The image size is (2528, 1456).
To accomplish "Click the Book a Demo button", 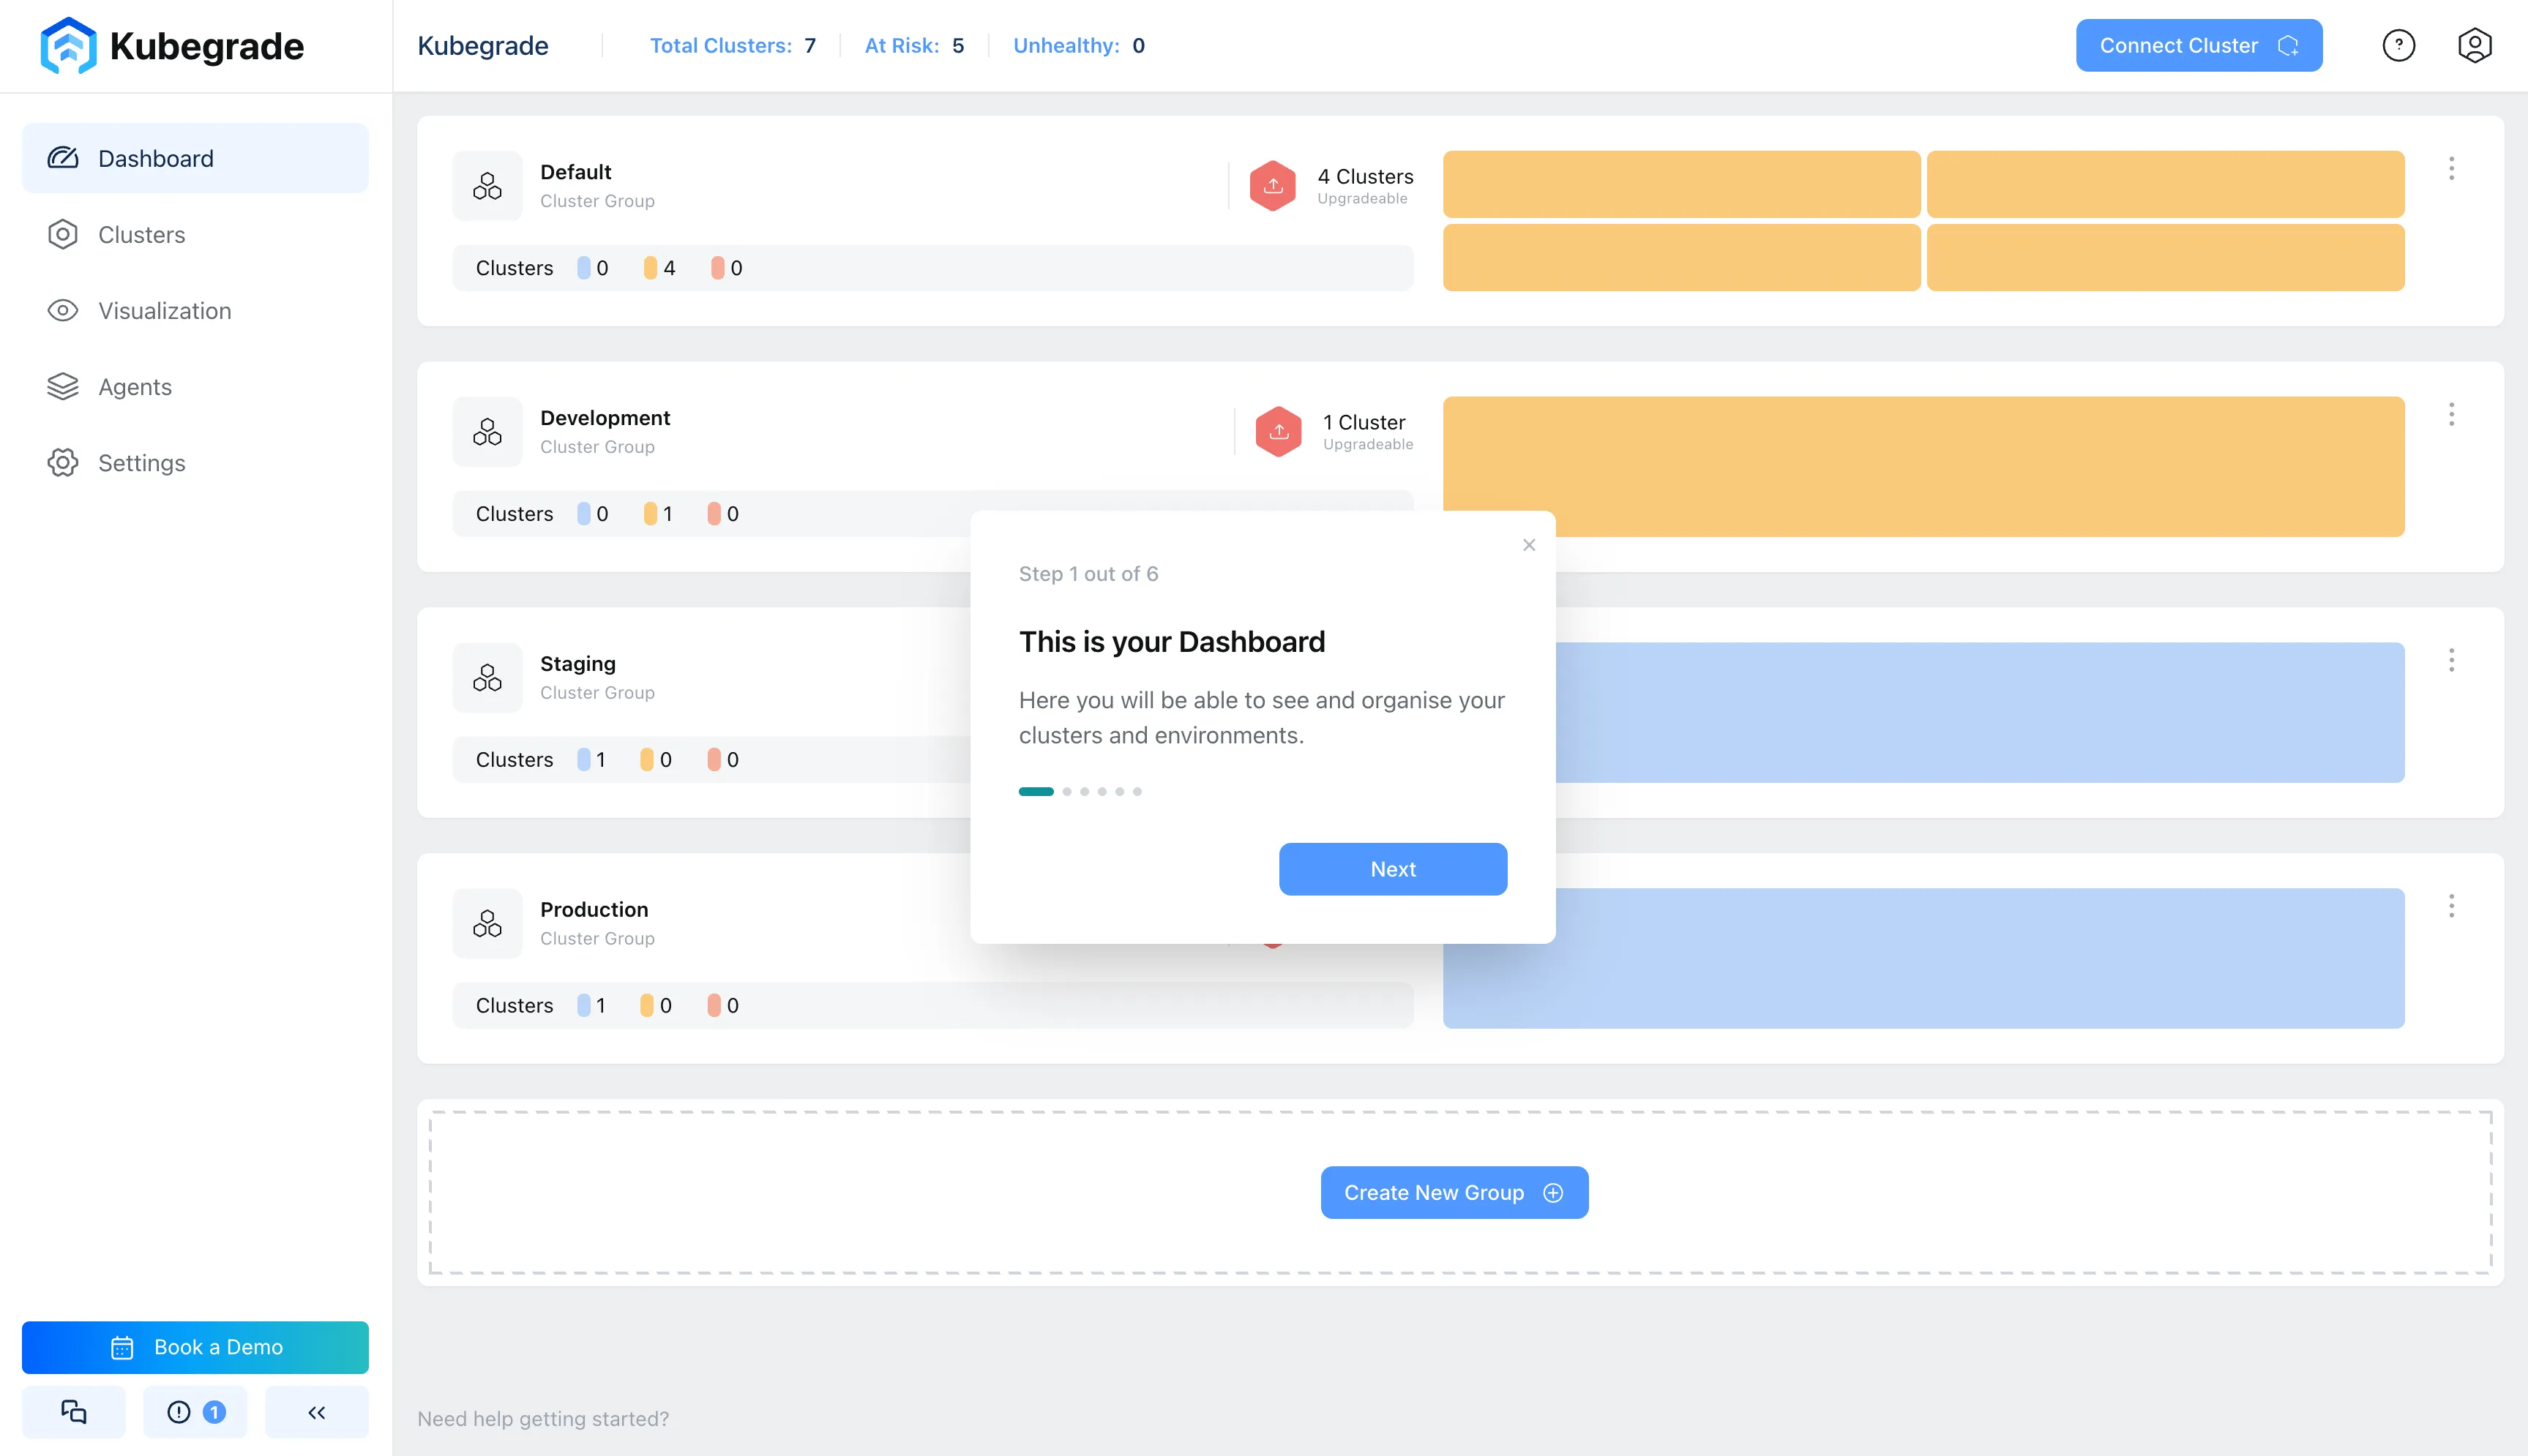I will click(x=195, y=1347).
